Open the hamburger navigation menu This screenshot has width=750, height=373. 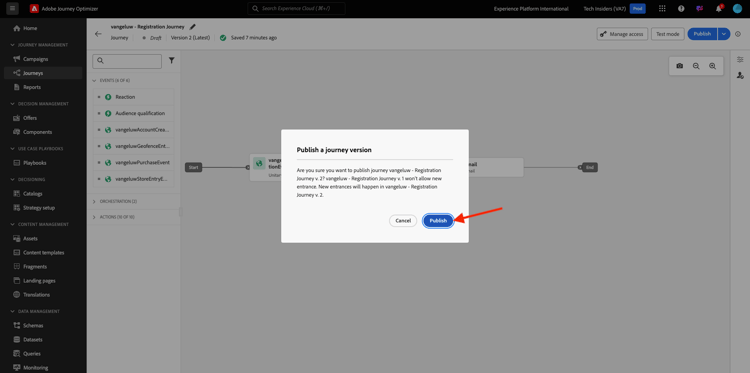12,9
